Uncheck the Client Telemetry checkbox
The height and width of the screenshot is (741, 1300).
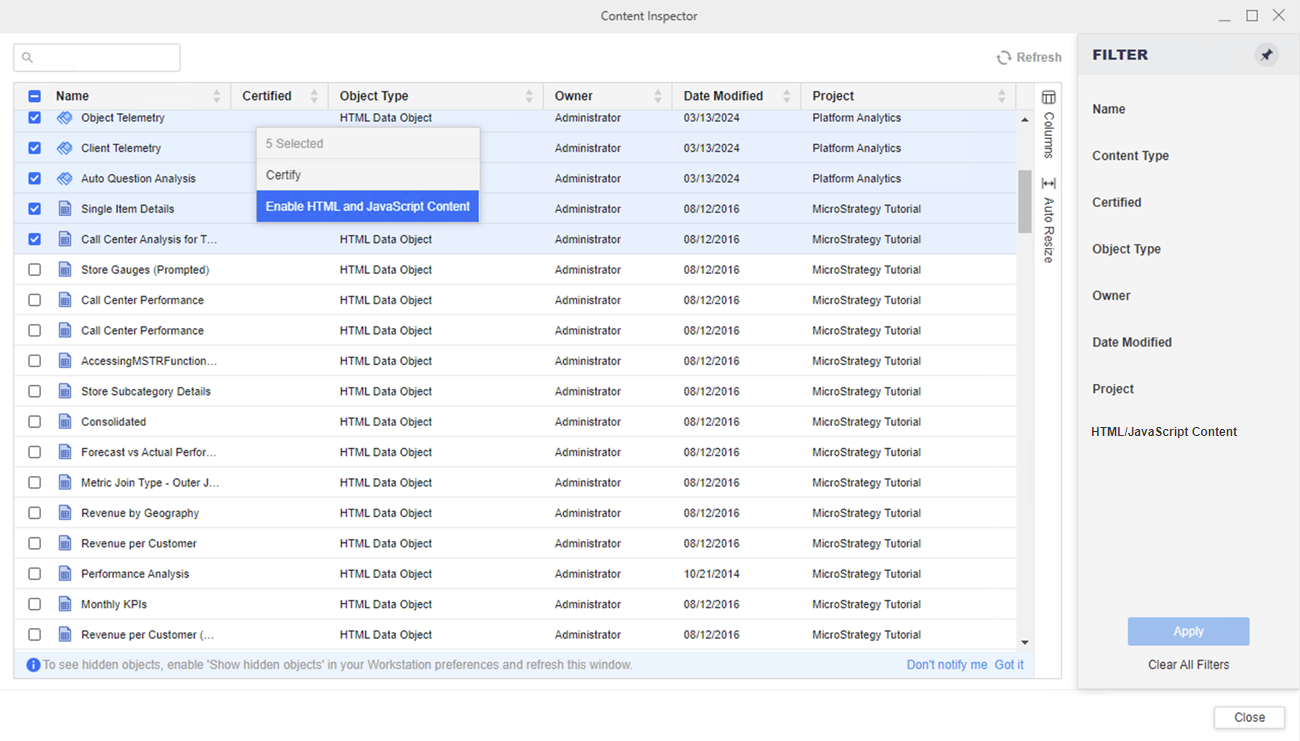click(x=35, y=148)
